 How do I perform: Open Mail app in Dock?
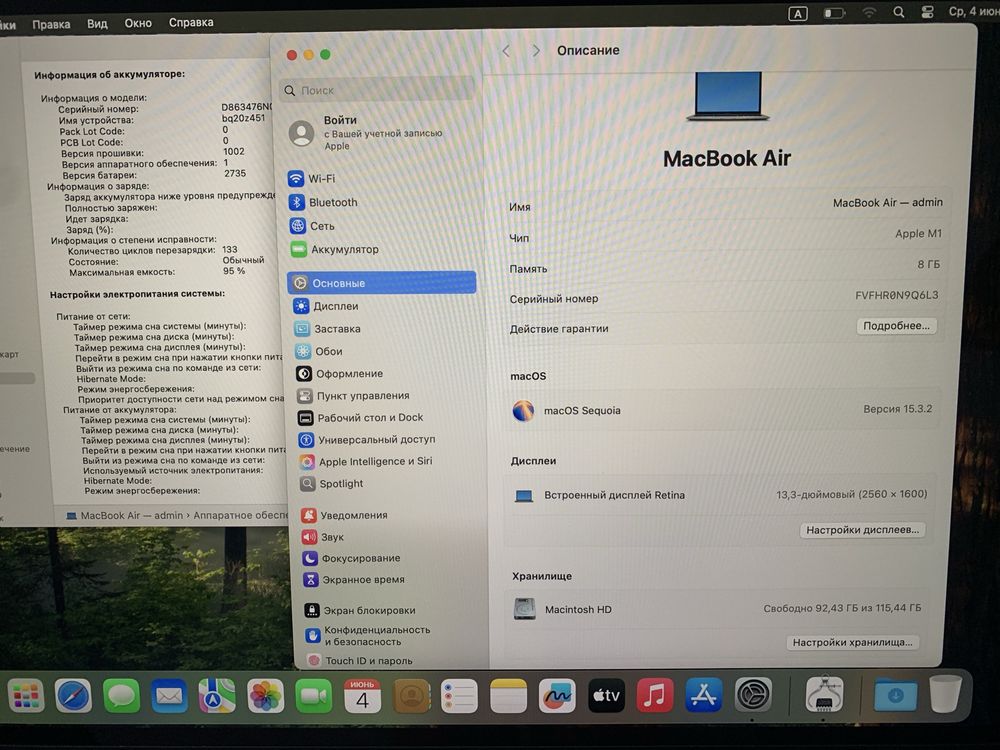[x=169, y=695]
